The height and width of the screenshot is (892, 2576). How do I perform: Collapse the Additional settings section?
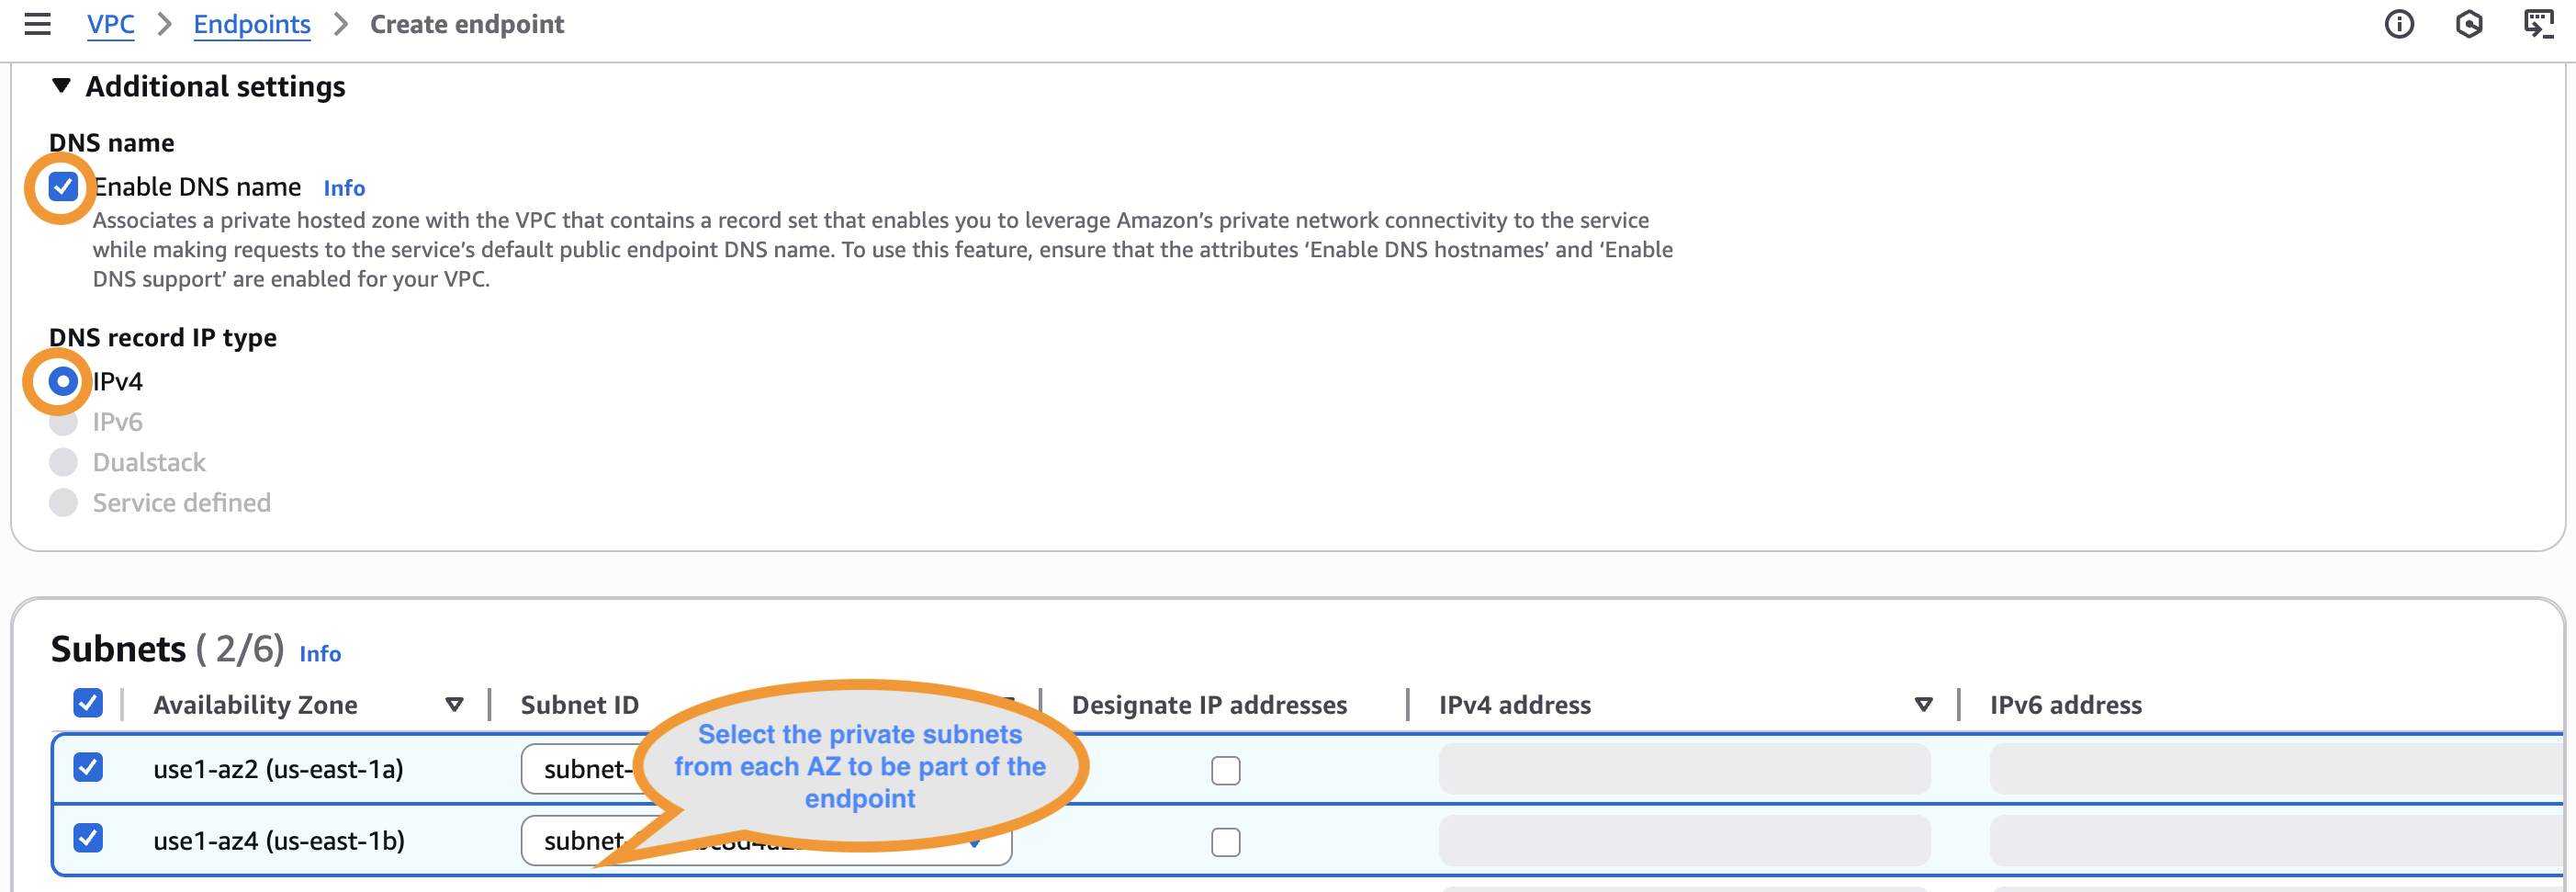coord(62,87)
